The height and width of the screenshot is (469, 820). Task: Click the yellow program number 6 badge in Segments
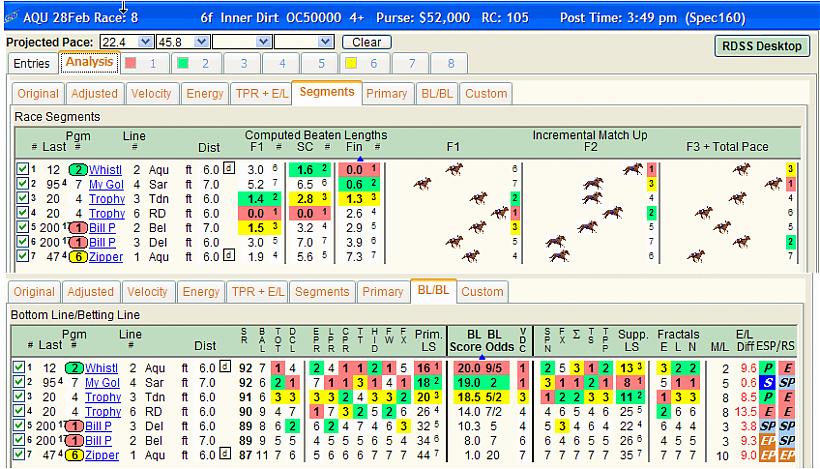78,257
